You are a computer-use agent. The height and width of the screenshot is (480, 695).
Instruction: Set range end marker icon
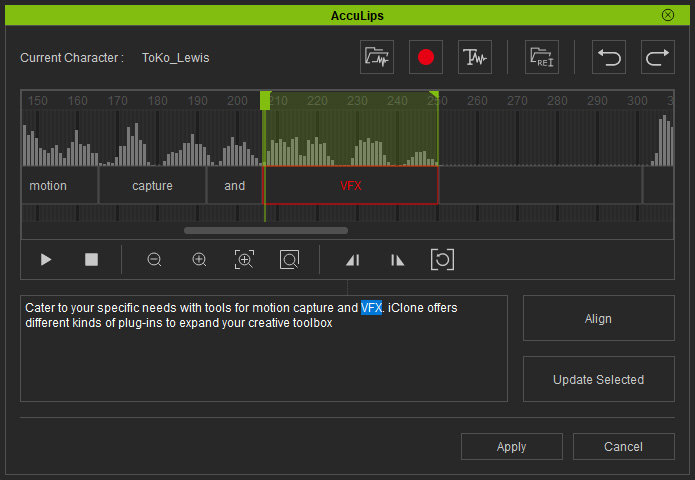[x=397, y=260]
